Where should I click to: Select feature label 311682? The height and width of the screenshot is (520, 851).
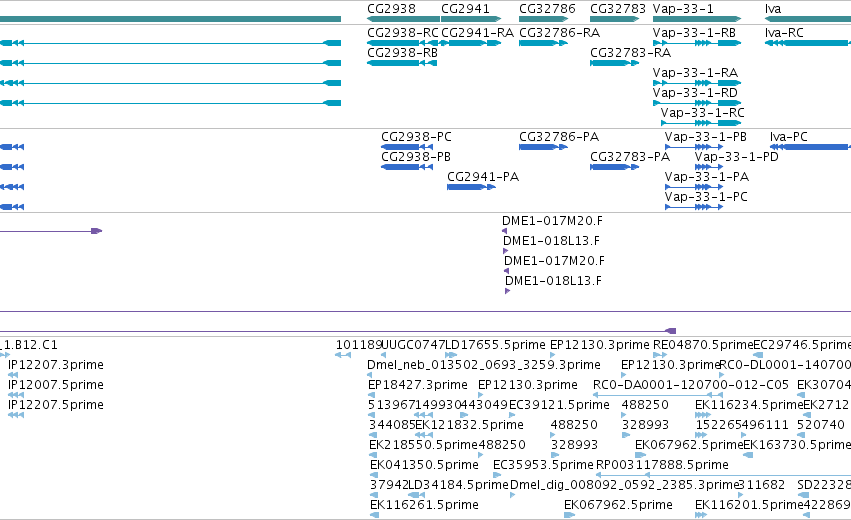(761, 485)
